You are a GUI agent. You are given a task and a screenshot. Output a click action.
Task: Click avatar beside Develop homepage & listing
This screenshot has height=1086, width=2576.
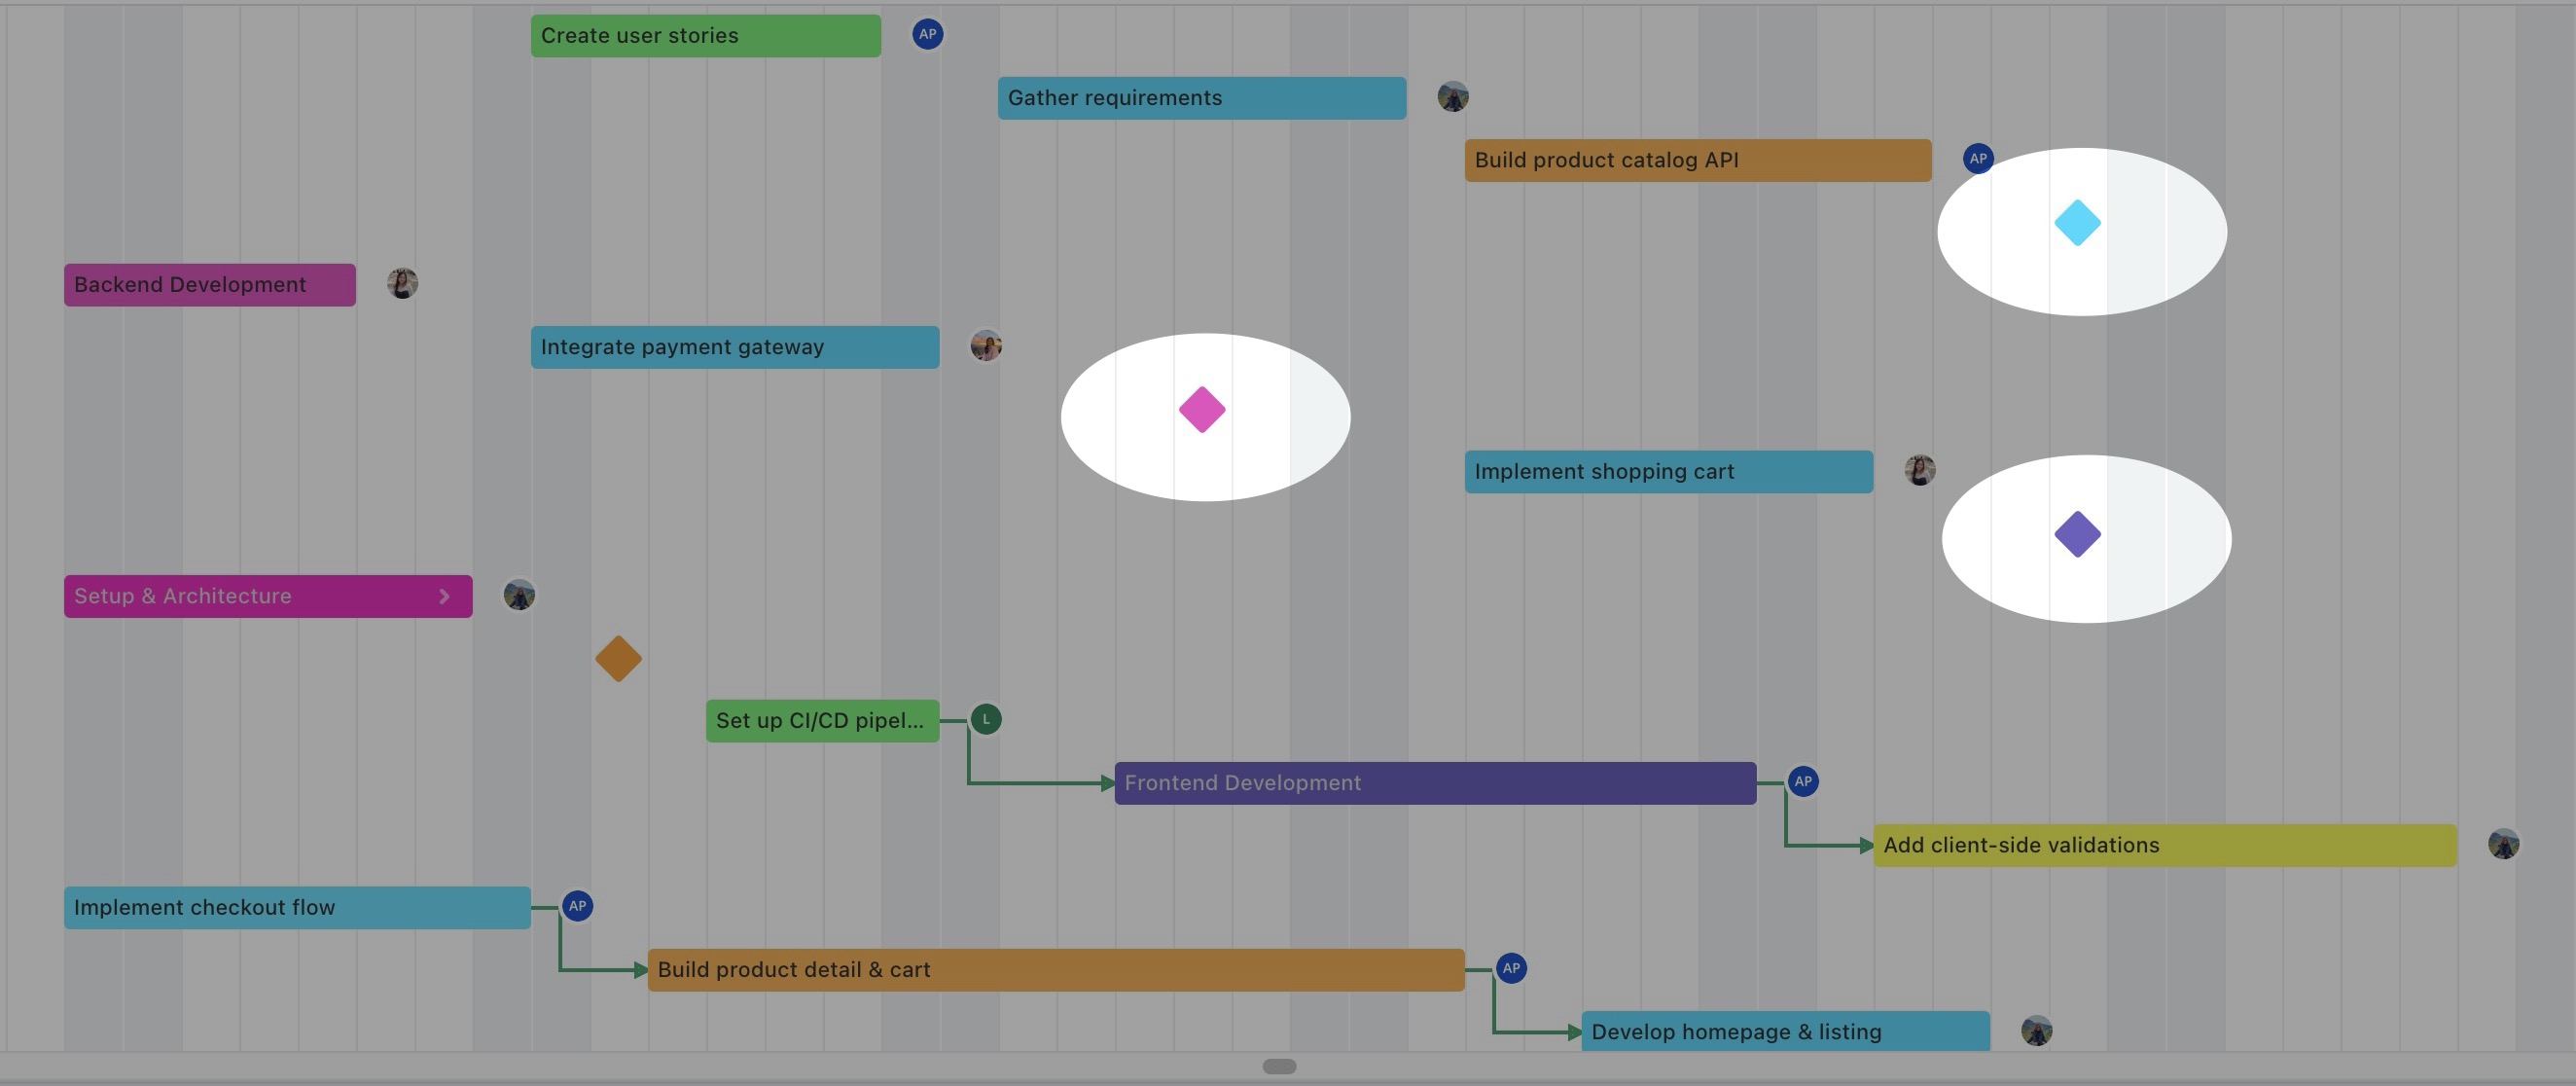tap(2036, 1031)
